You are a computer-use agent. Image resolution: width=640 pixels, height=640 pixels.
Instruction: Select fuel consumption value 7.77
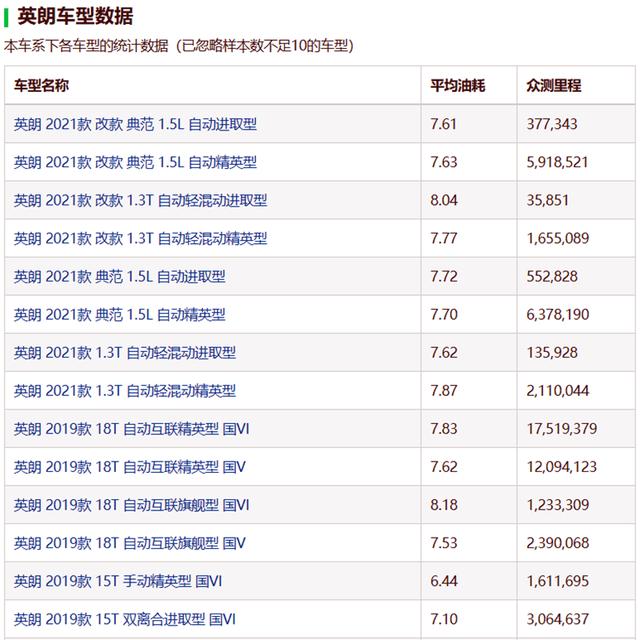(x=444, y=238)
